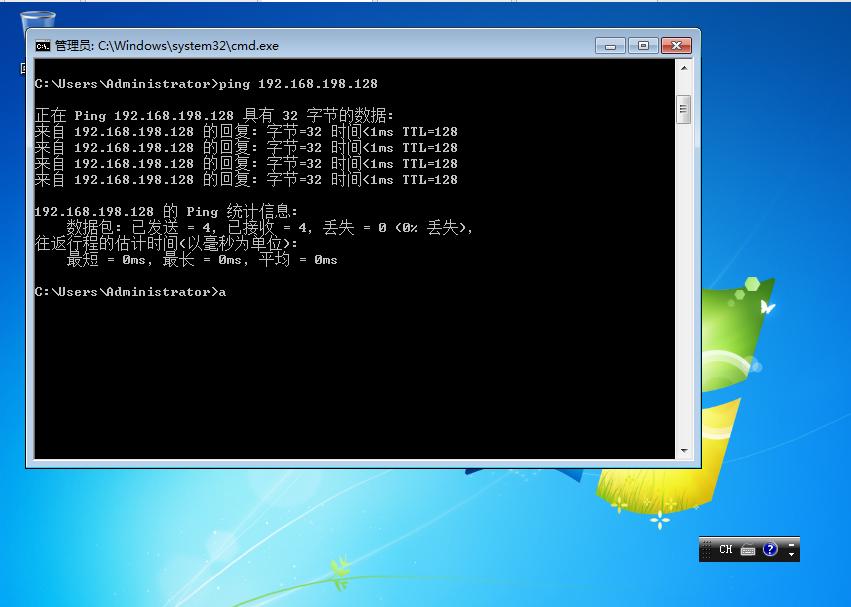
Task: Click the '往返行程的估计时间' line
Action: point(166,243)
